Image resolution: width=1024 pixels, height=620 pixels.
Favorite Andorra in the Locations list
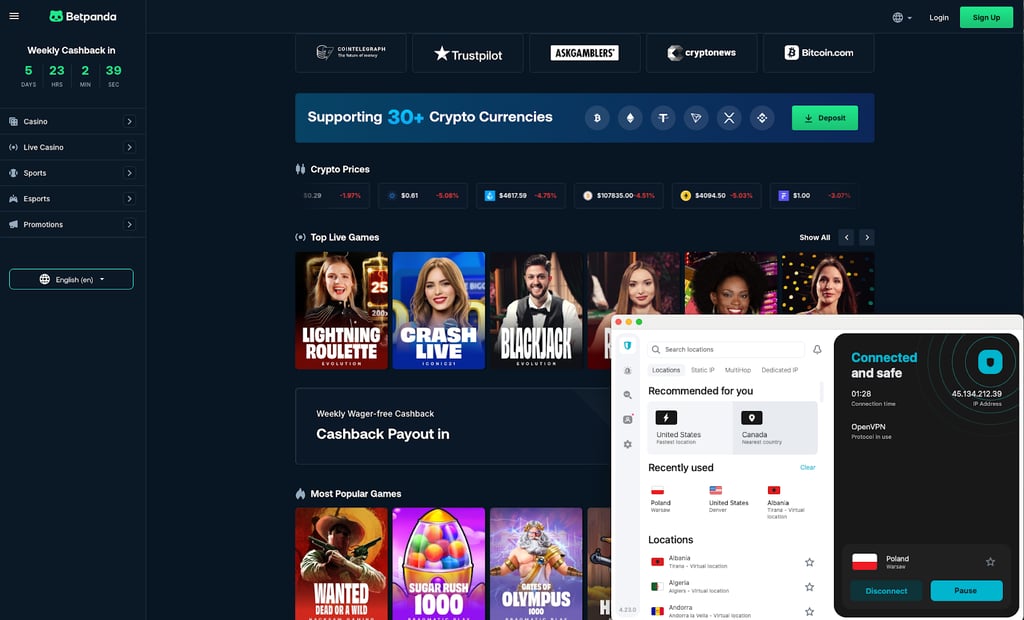click(809, 612)
